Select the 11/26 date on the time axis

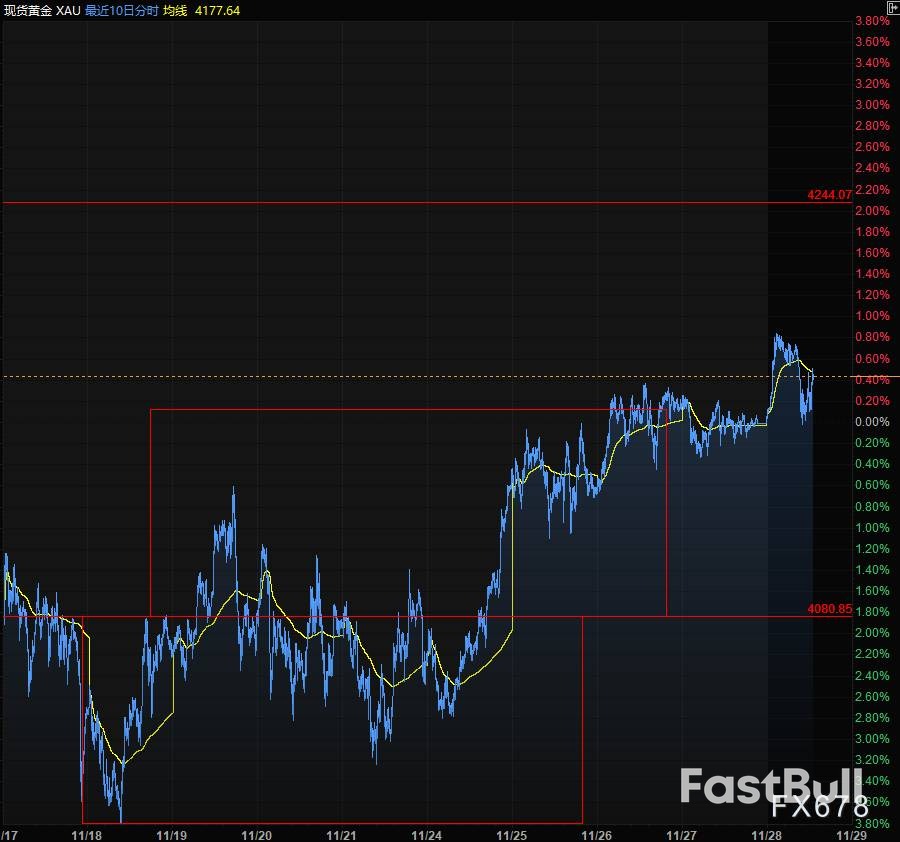(x=597, y=834)
